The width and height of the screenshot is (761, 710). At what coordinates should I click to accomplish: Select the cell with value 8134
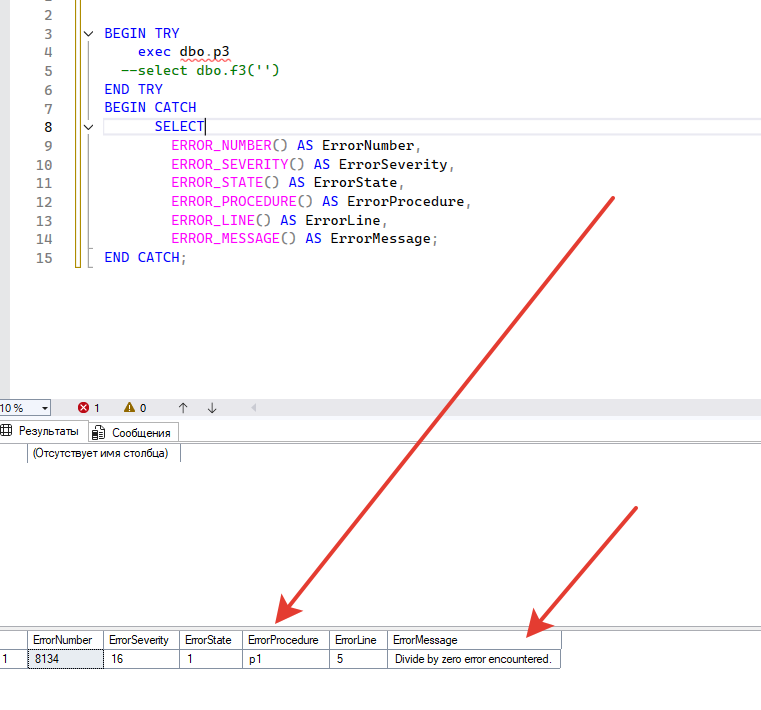[x=65, y=659]
